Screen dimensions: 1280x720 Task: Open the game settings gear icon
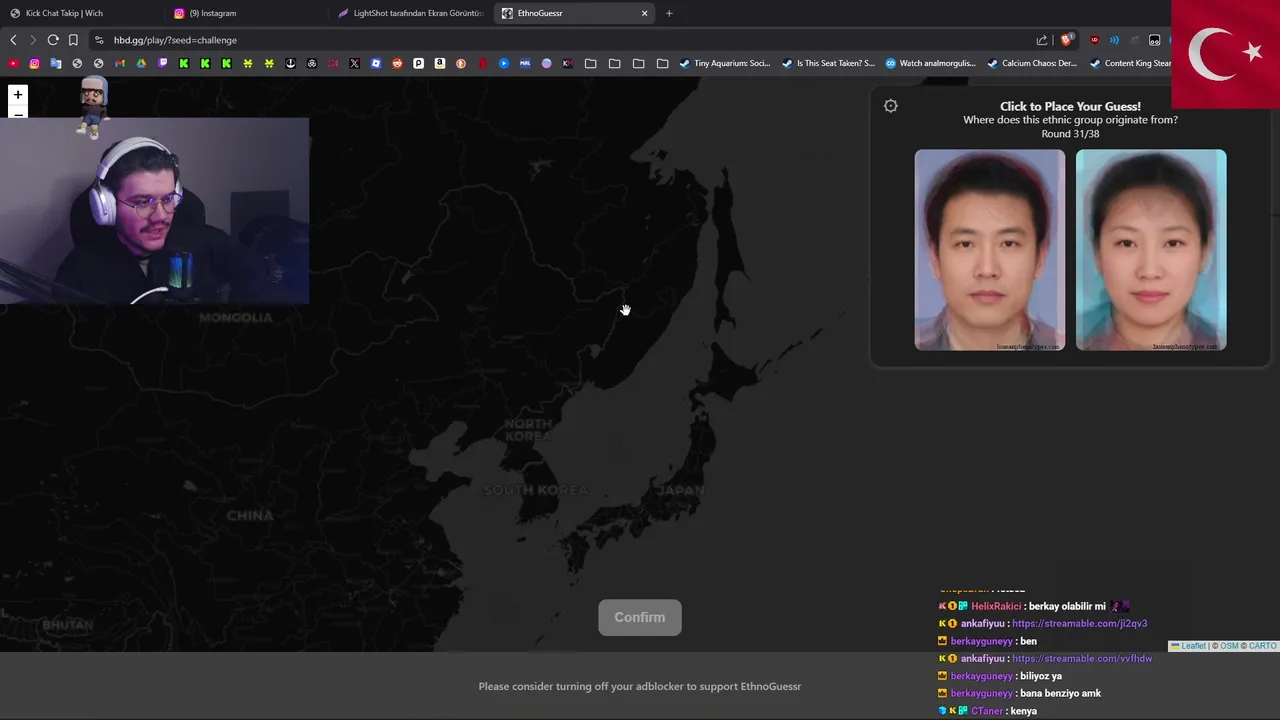(891, 106)
